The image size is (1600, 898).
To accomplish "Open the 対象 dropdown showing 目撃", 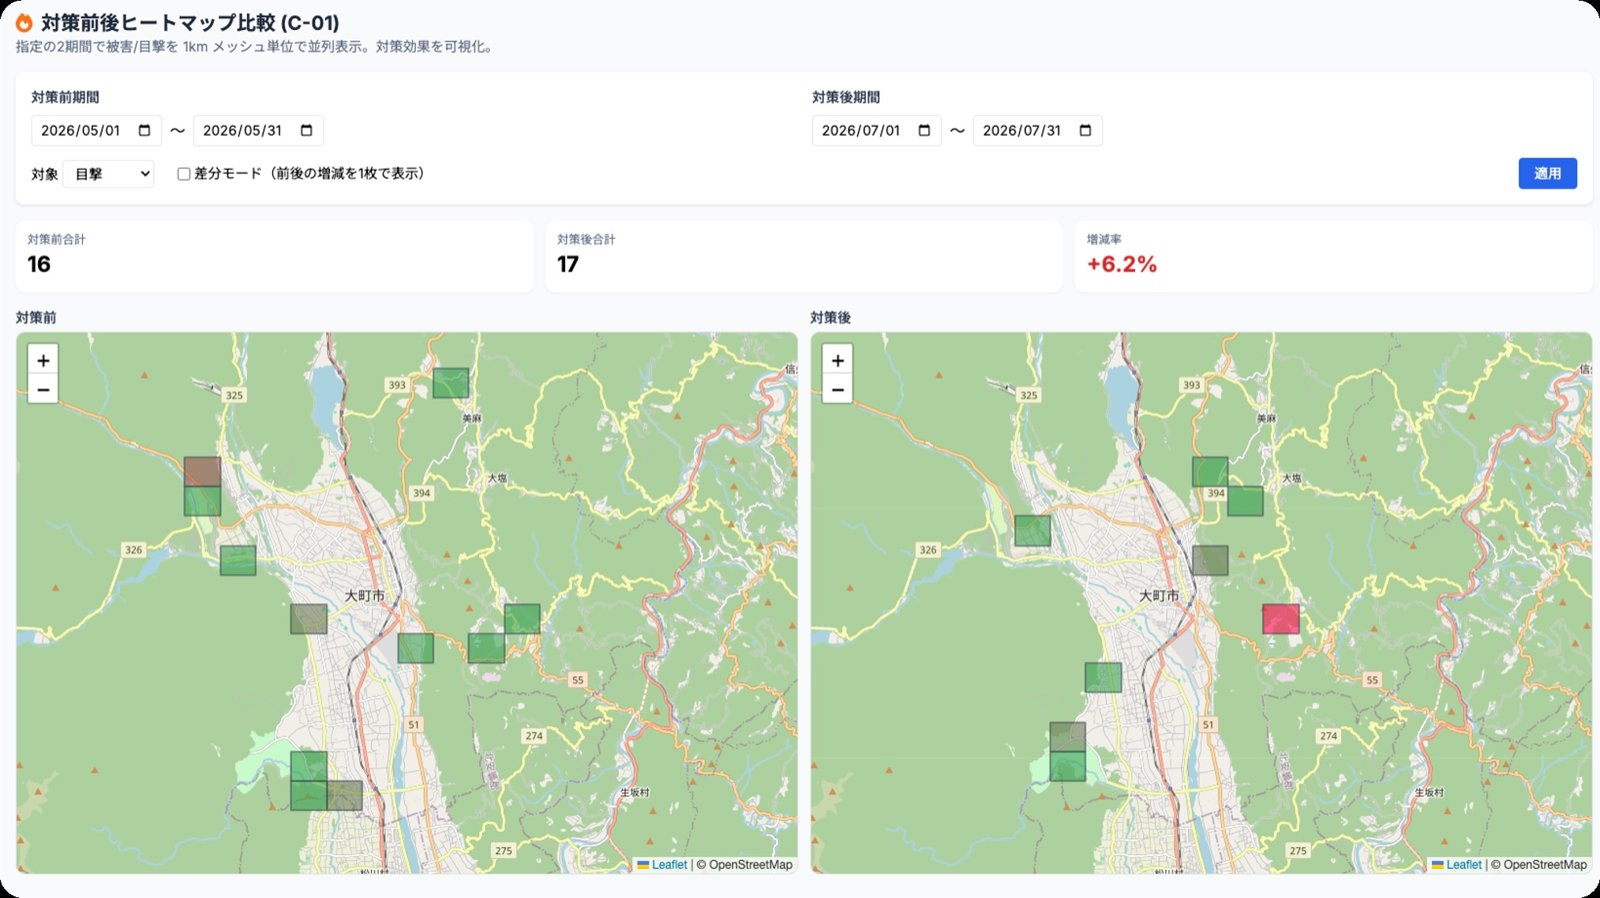I will pos(108,174).
